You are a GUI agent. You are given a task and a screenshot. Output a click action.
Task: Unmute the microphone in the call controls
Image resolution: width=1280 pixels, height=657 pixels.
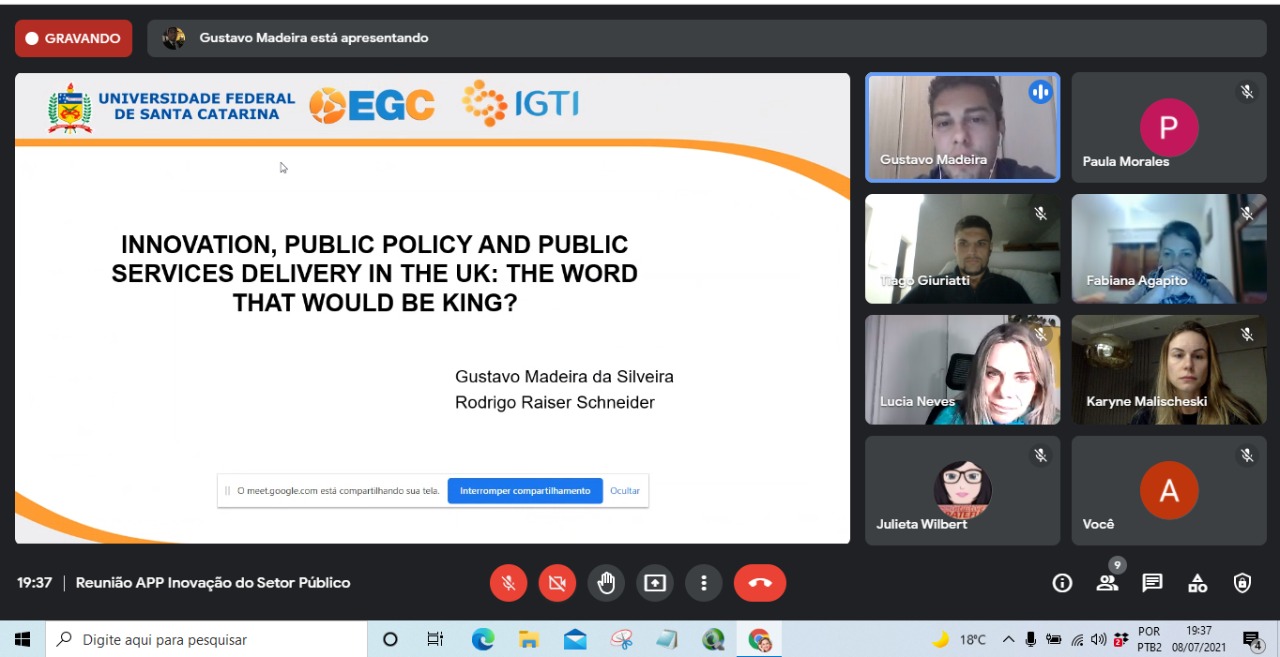(x=508, y=583)
